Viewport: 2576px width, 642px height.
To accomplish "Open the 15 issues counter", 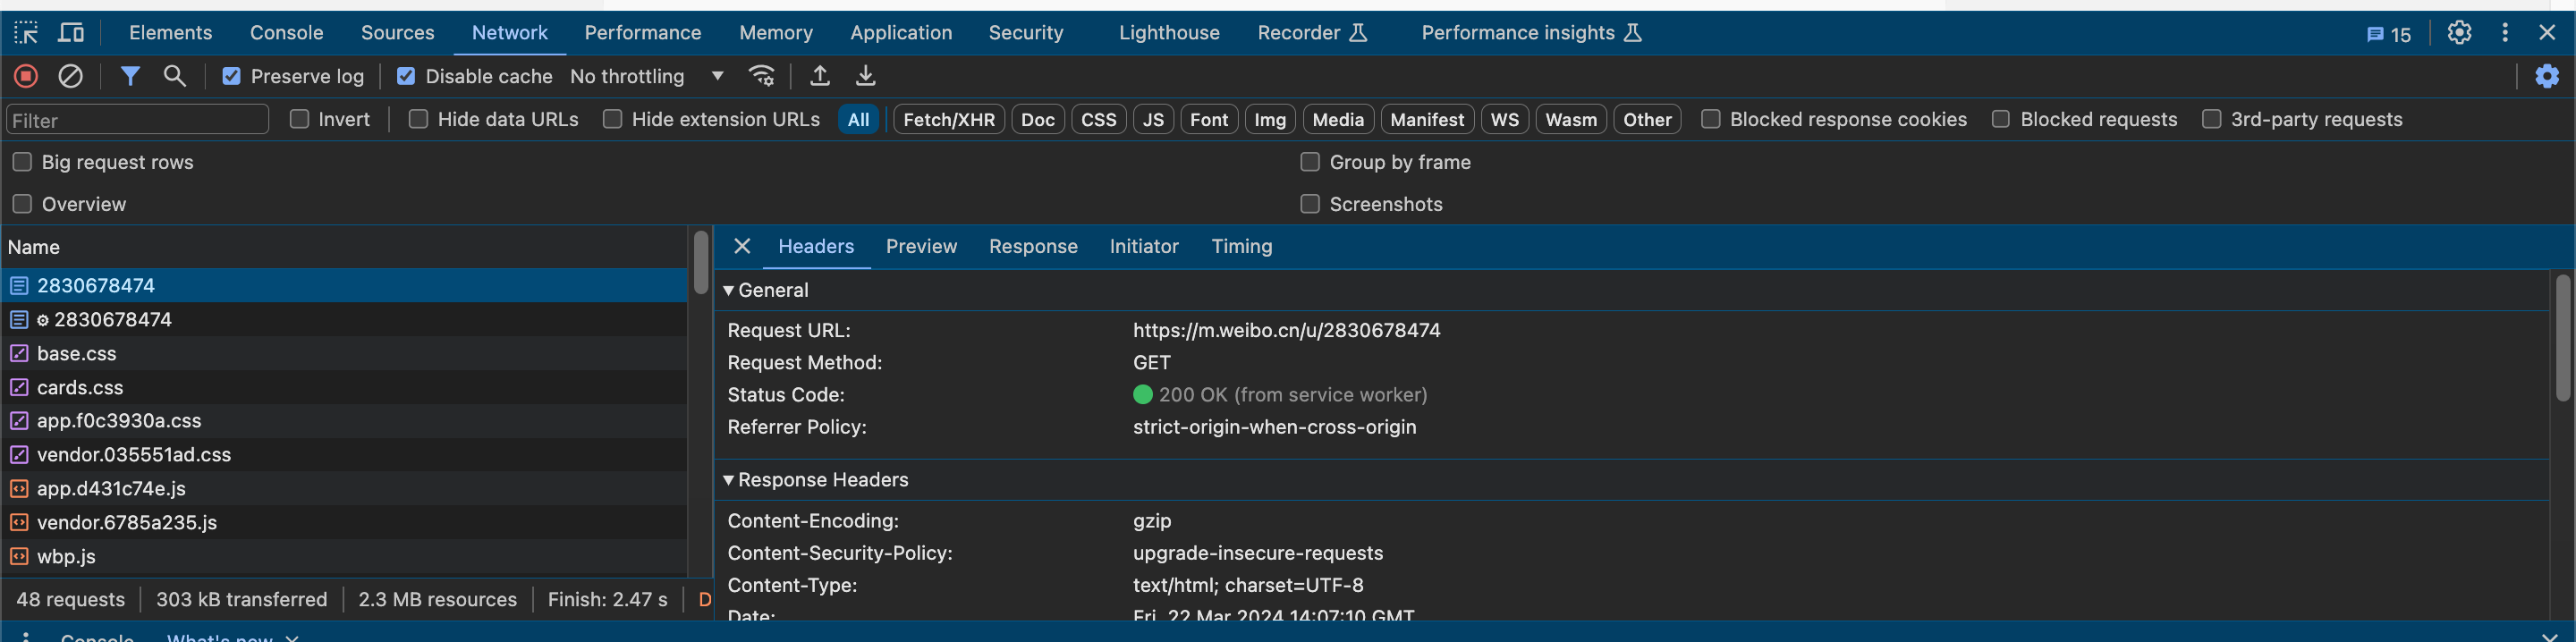I will point(2388,34).
